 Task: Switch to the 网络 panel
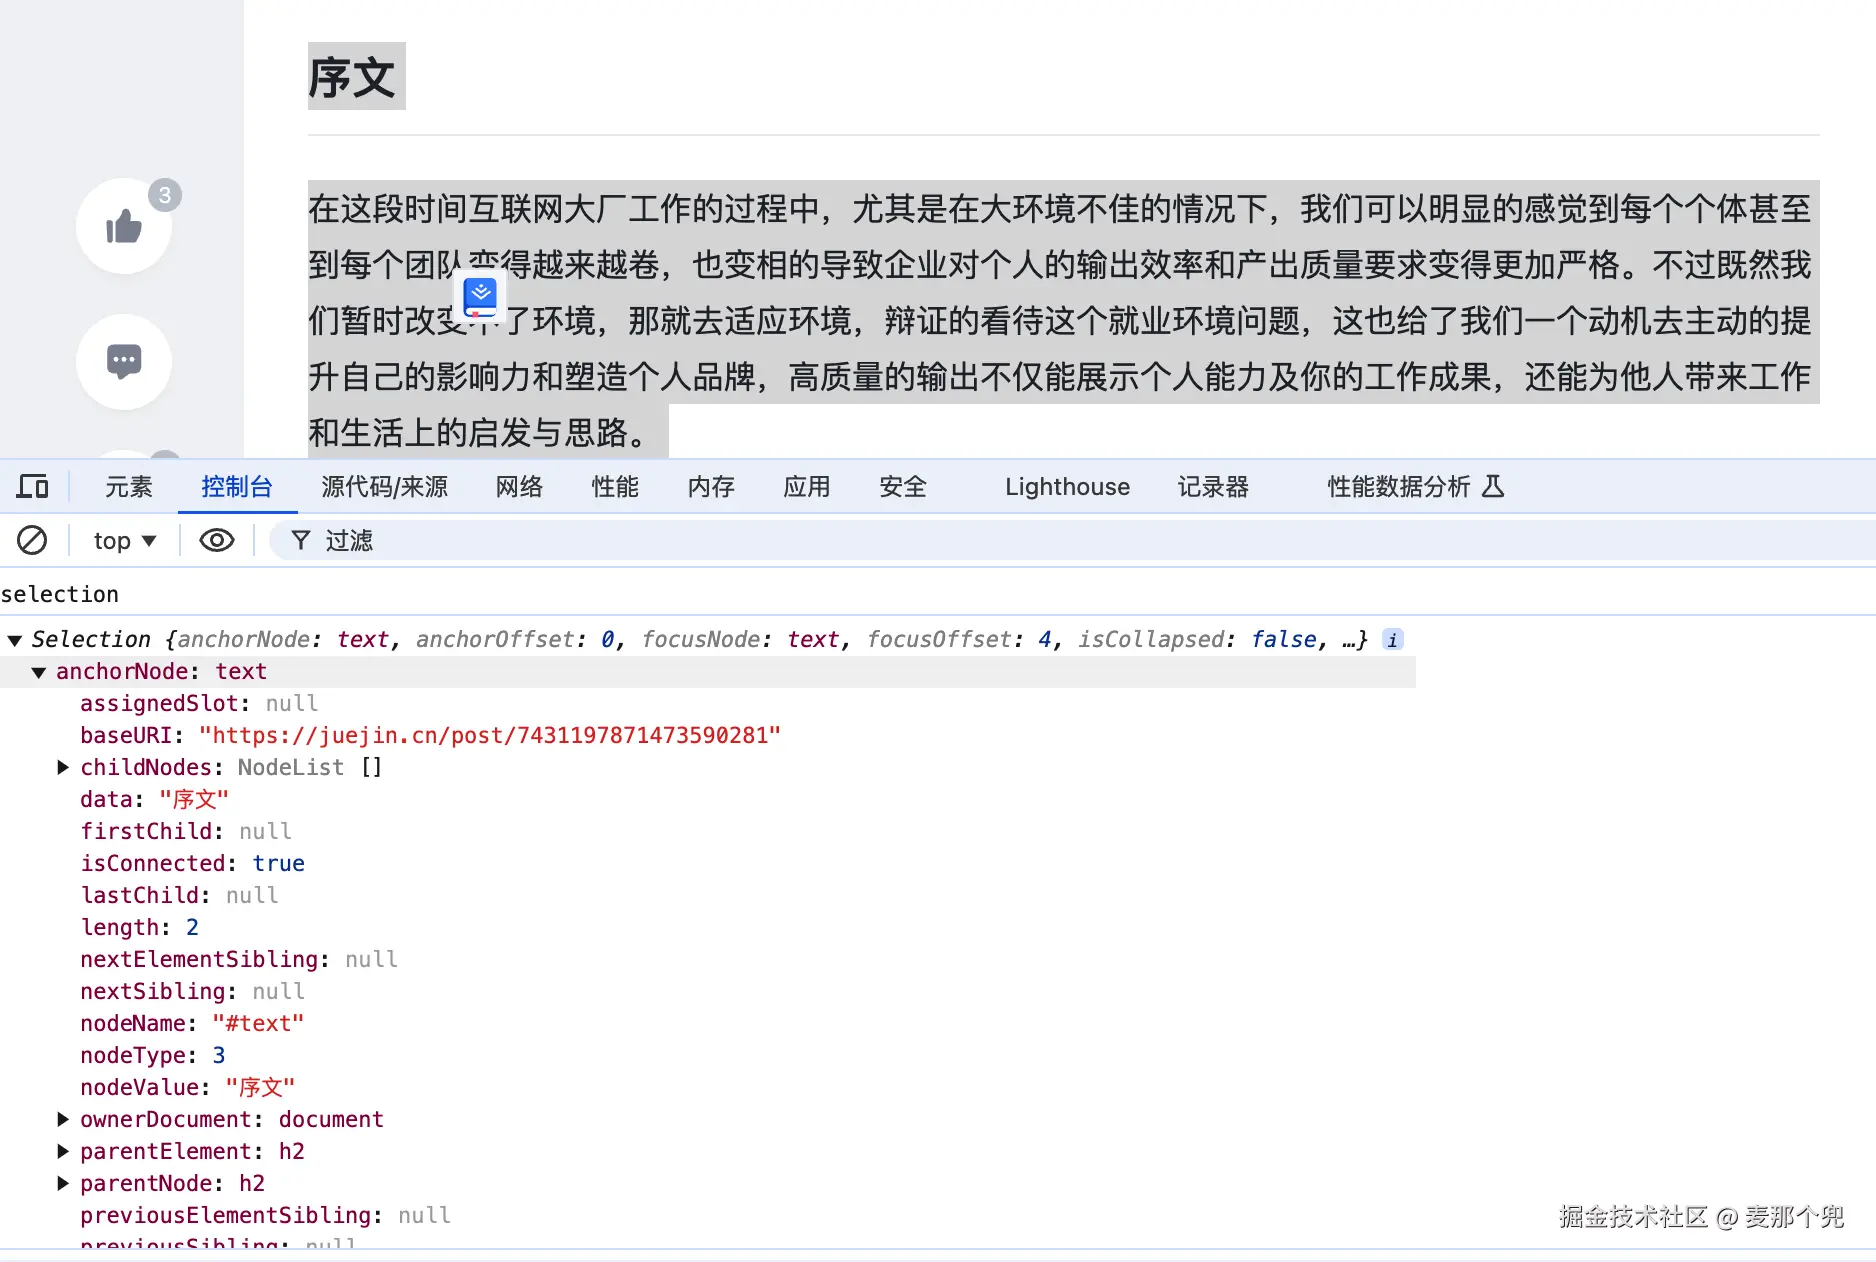(x=518, y=487)
